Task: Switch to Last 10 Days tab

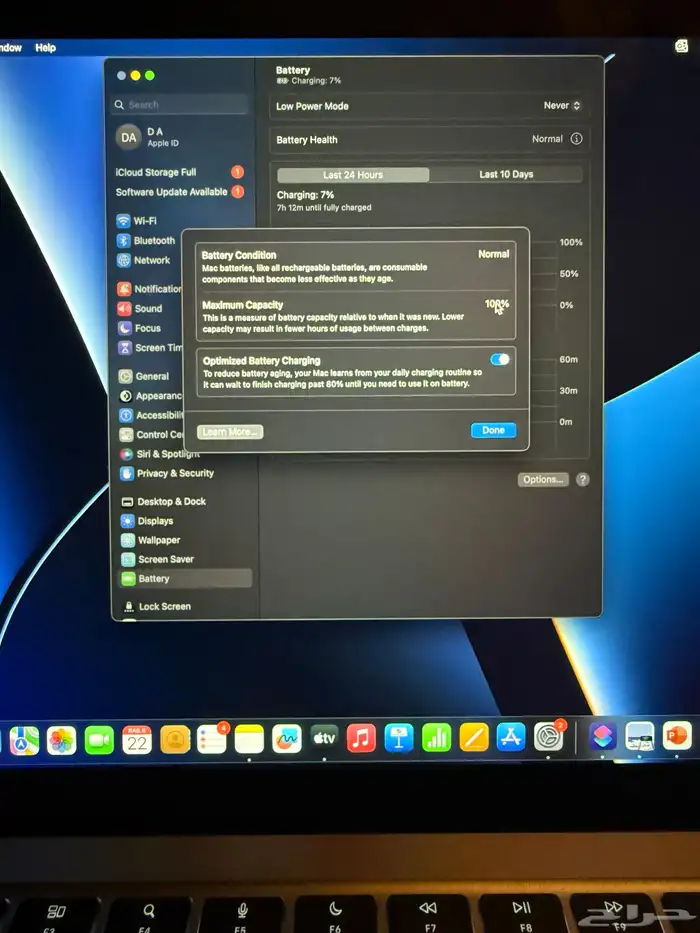Action: 506,174
